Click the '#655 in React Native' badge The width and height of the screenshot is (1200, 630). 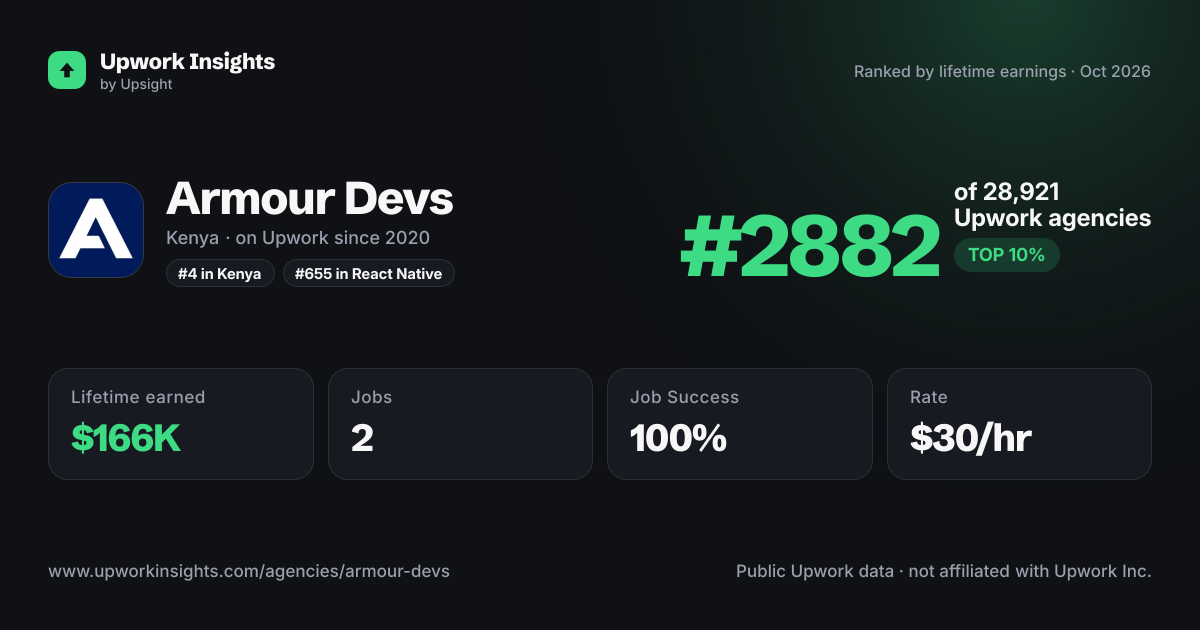368,273
